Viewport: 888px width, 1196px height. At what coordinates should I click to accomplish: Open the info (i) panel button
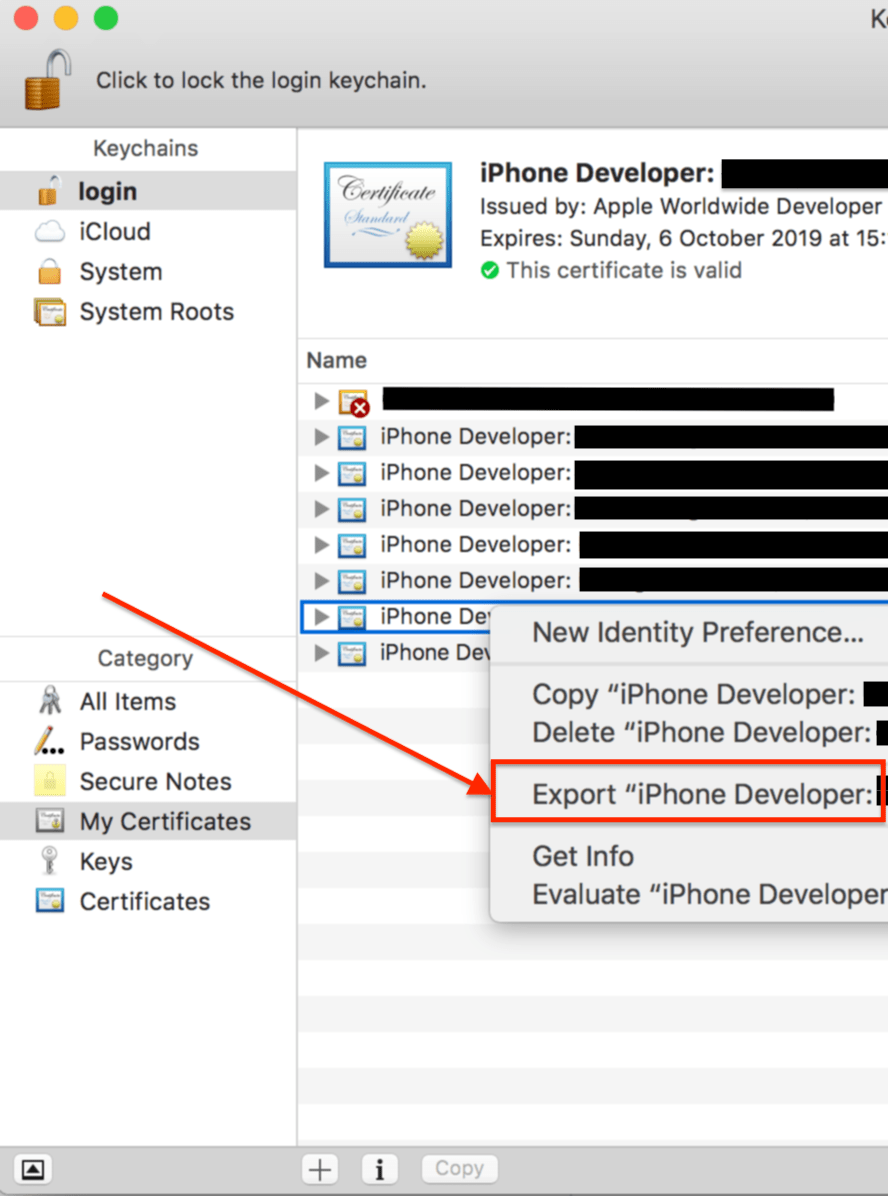pos(379,1168)
